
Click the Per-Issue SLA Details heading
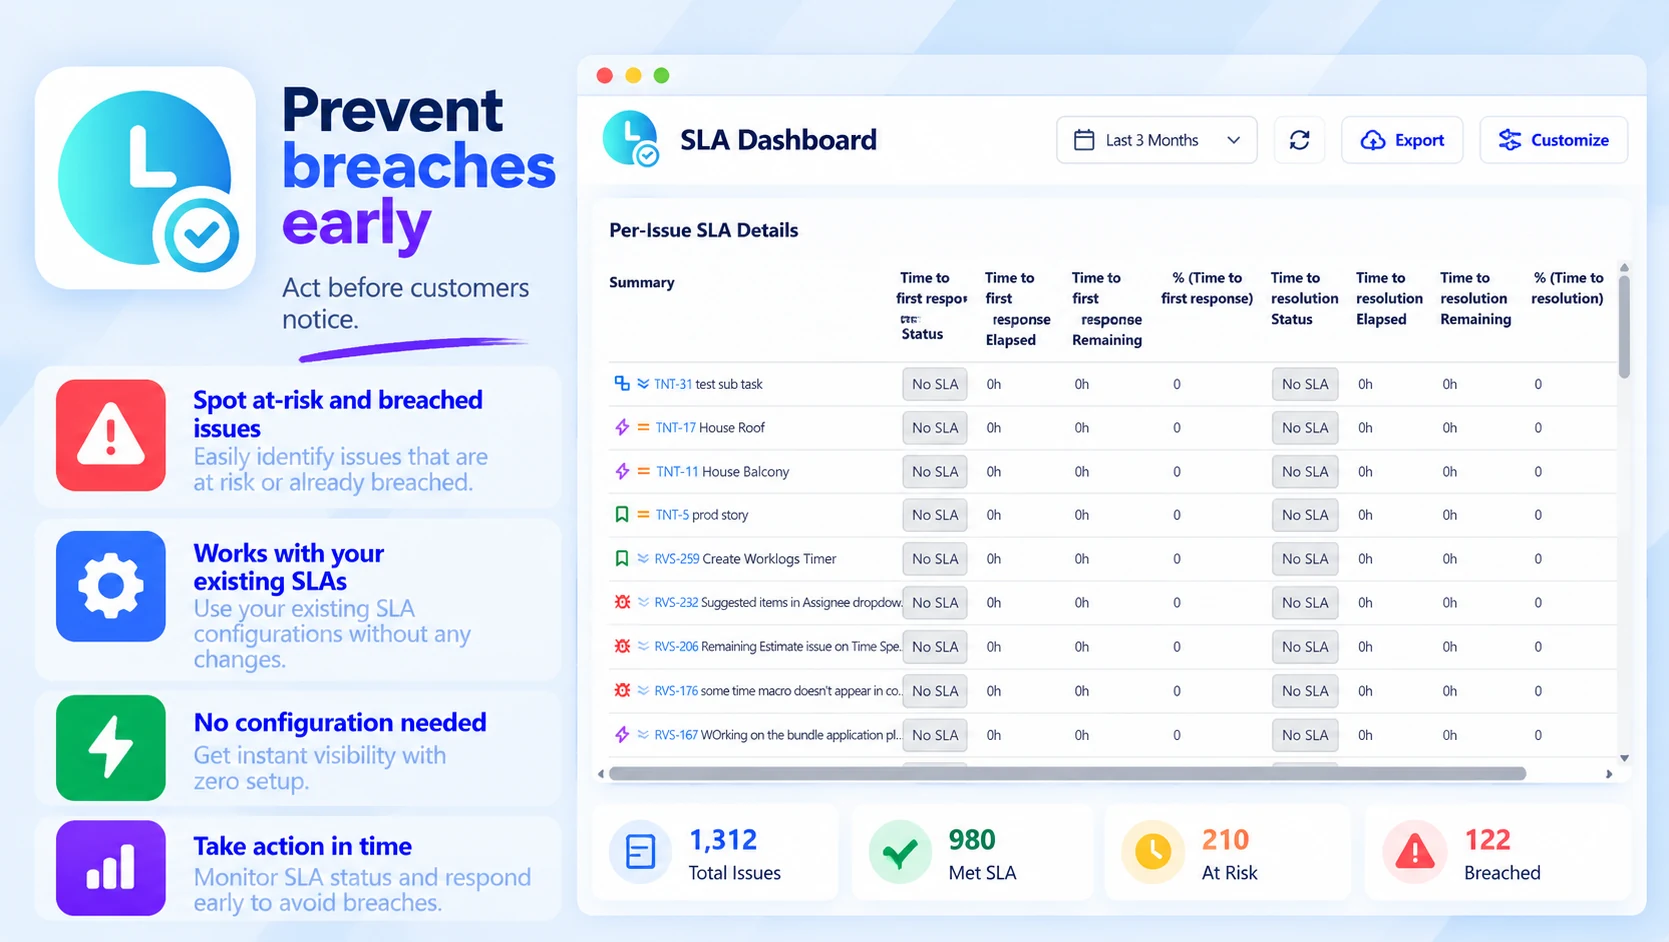point(704,230)
